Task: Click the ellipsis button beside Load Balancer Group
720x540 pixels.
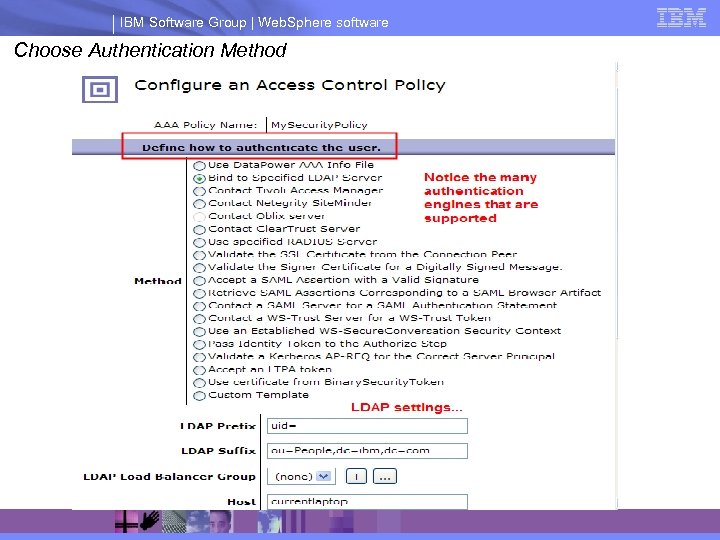Action: click(x=385, y=477)
